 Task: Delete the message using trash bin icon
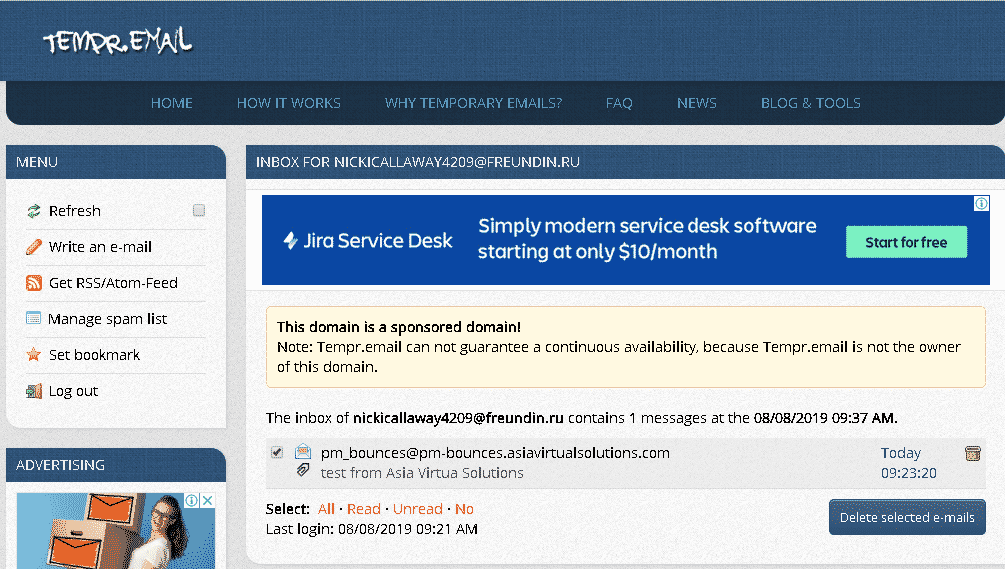click(x=972, y=454)
